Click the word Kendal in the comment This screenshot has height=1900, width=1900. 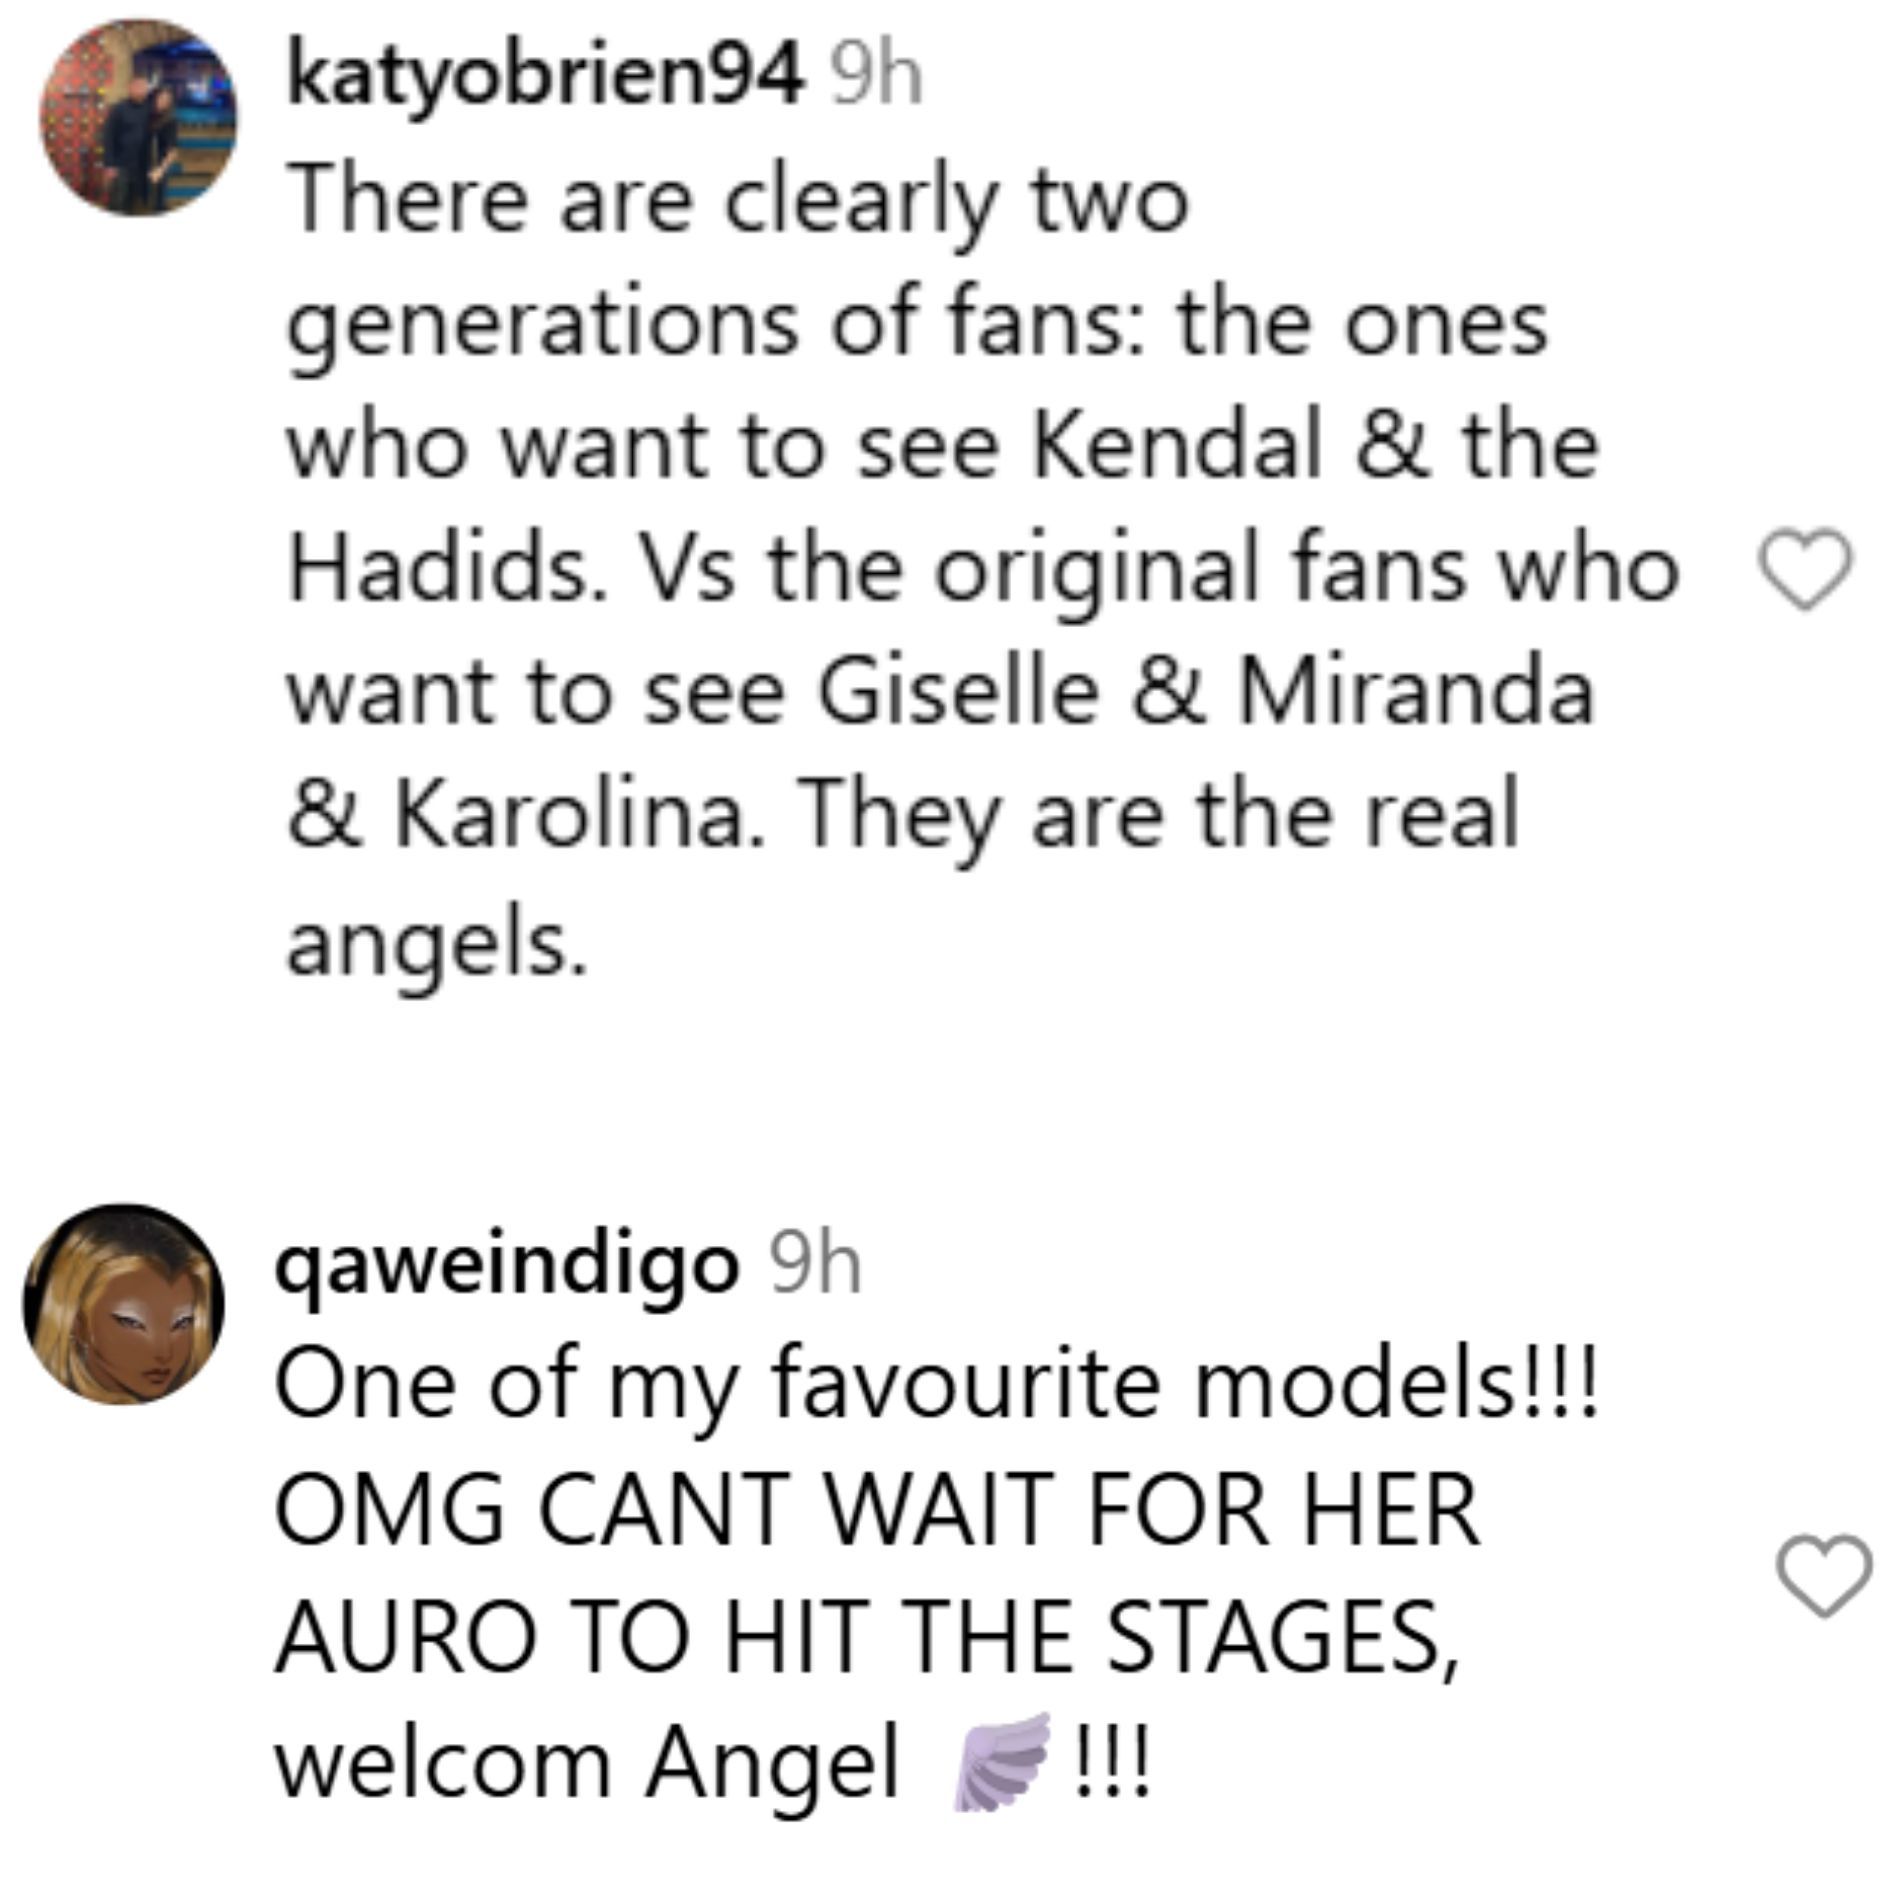pos(1176,446)
